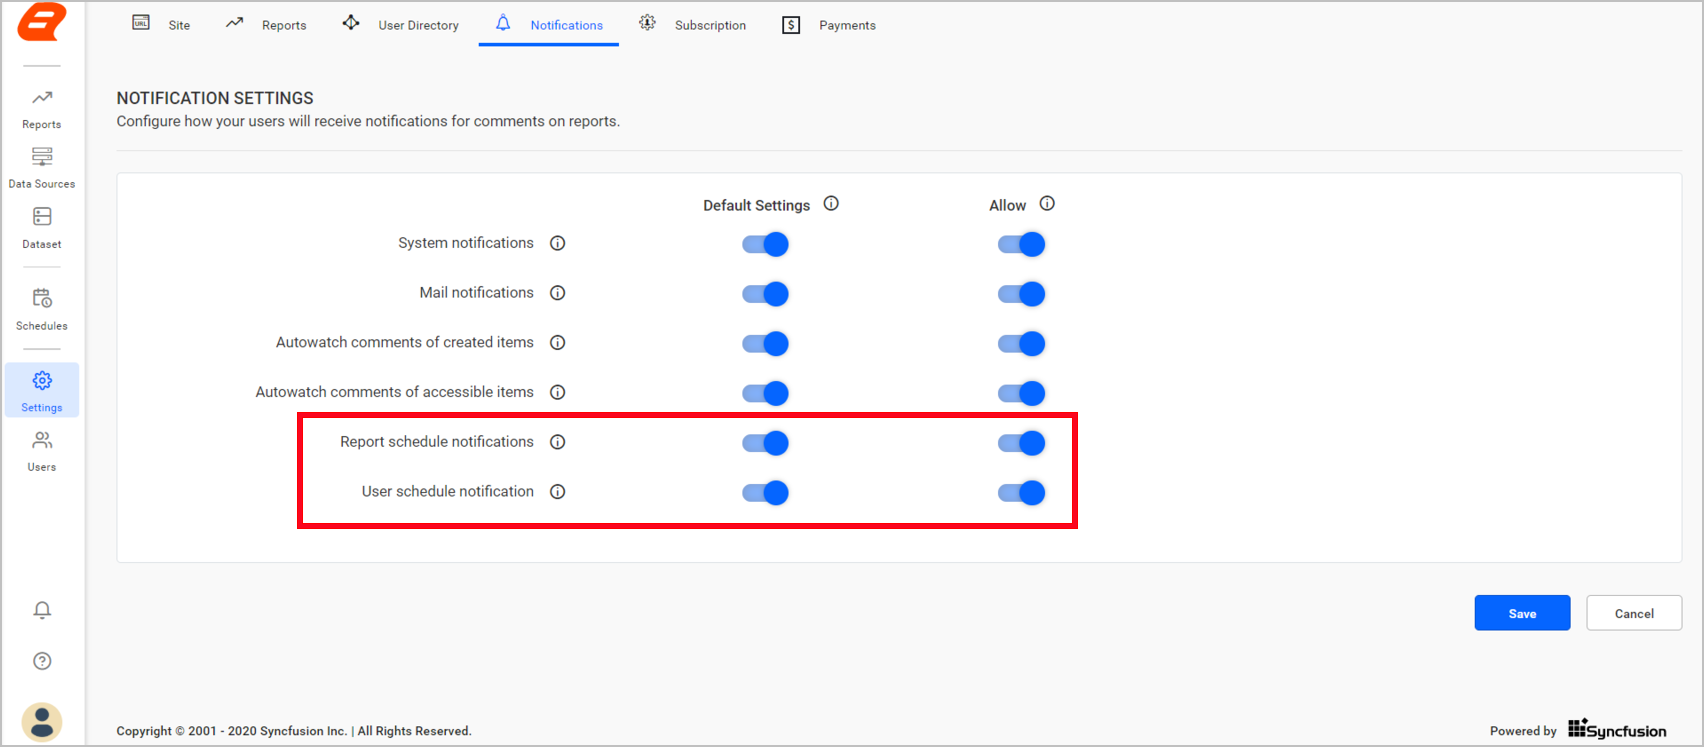Switch to the Subscription tab
The image size is (1704, 747).
[693, 24]
